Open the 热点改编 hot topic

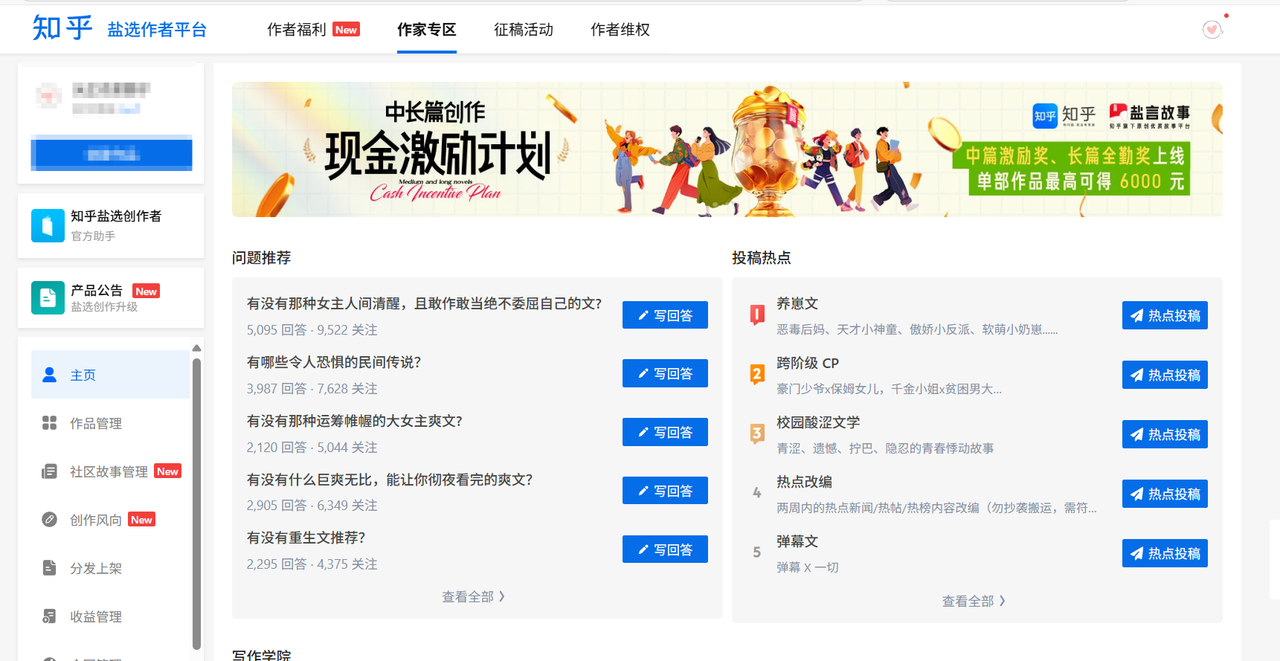804,481
